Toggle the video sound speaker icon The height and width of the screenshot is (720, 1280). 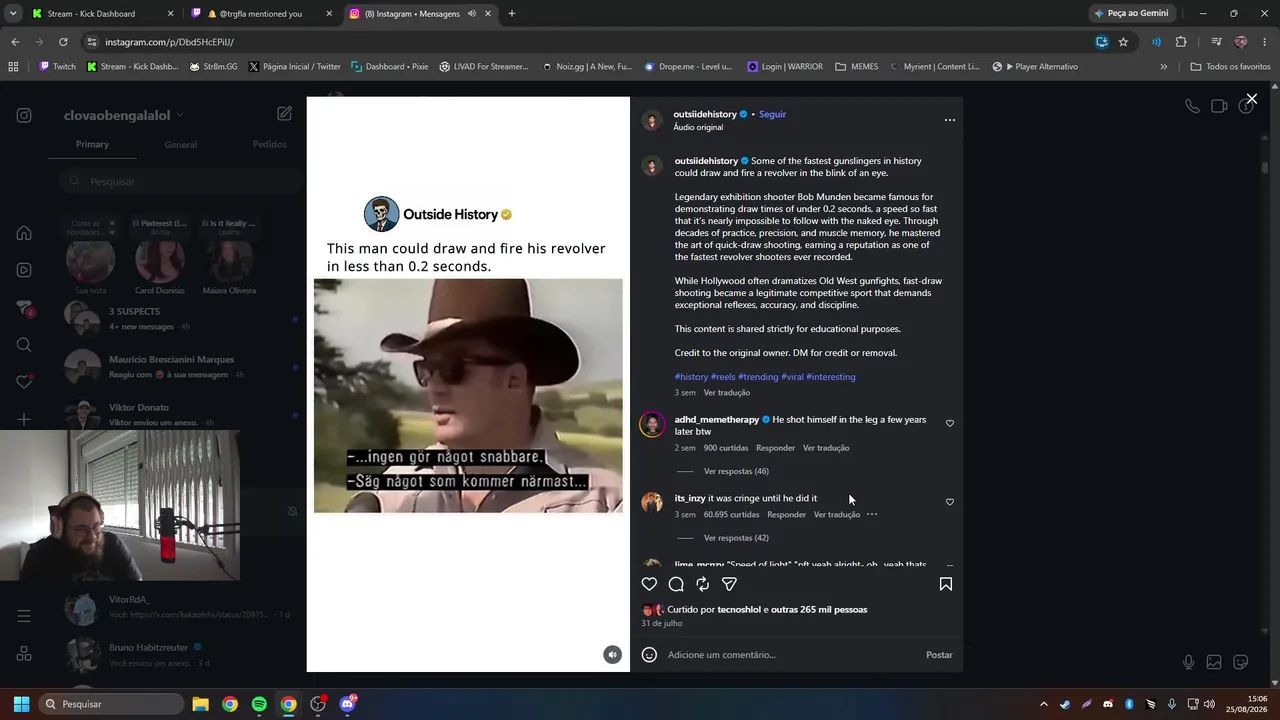coord(612,655)
